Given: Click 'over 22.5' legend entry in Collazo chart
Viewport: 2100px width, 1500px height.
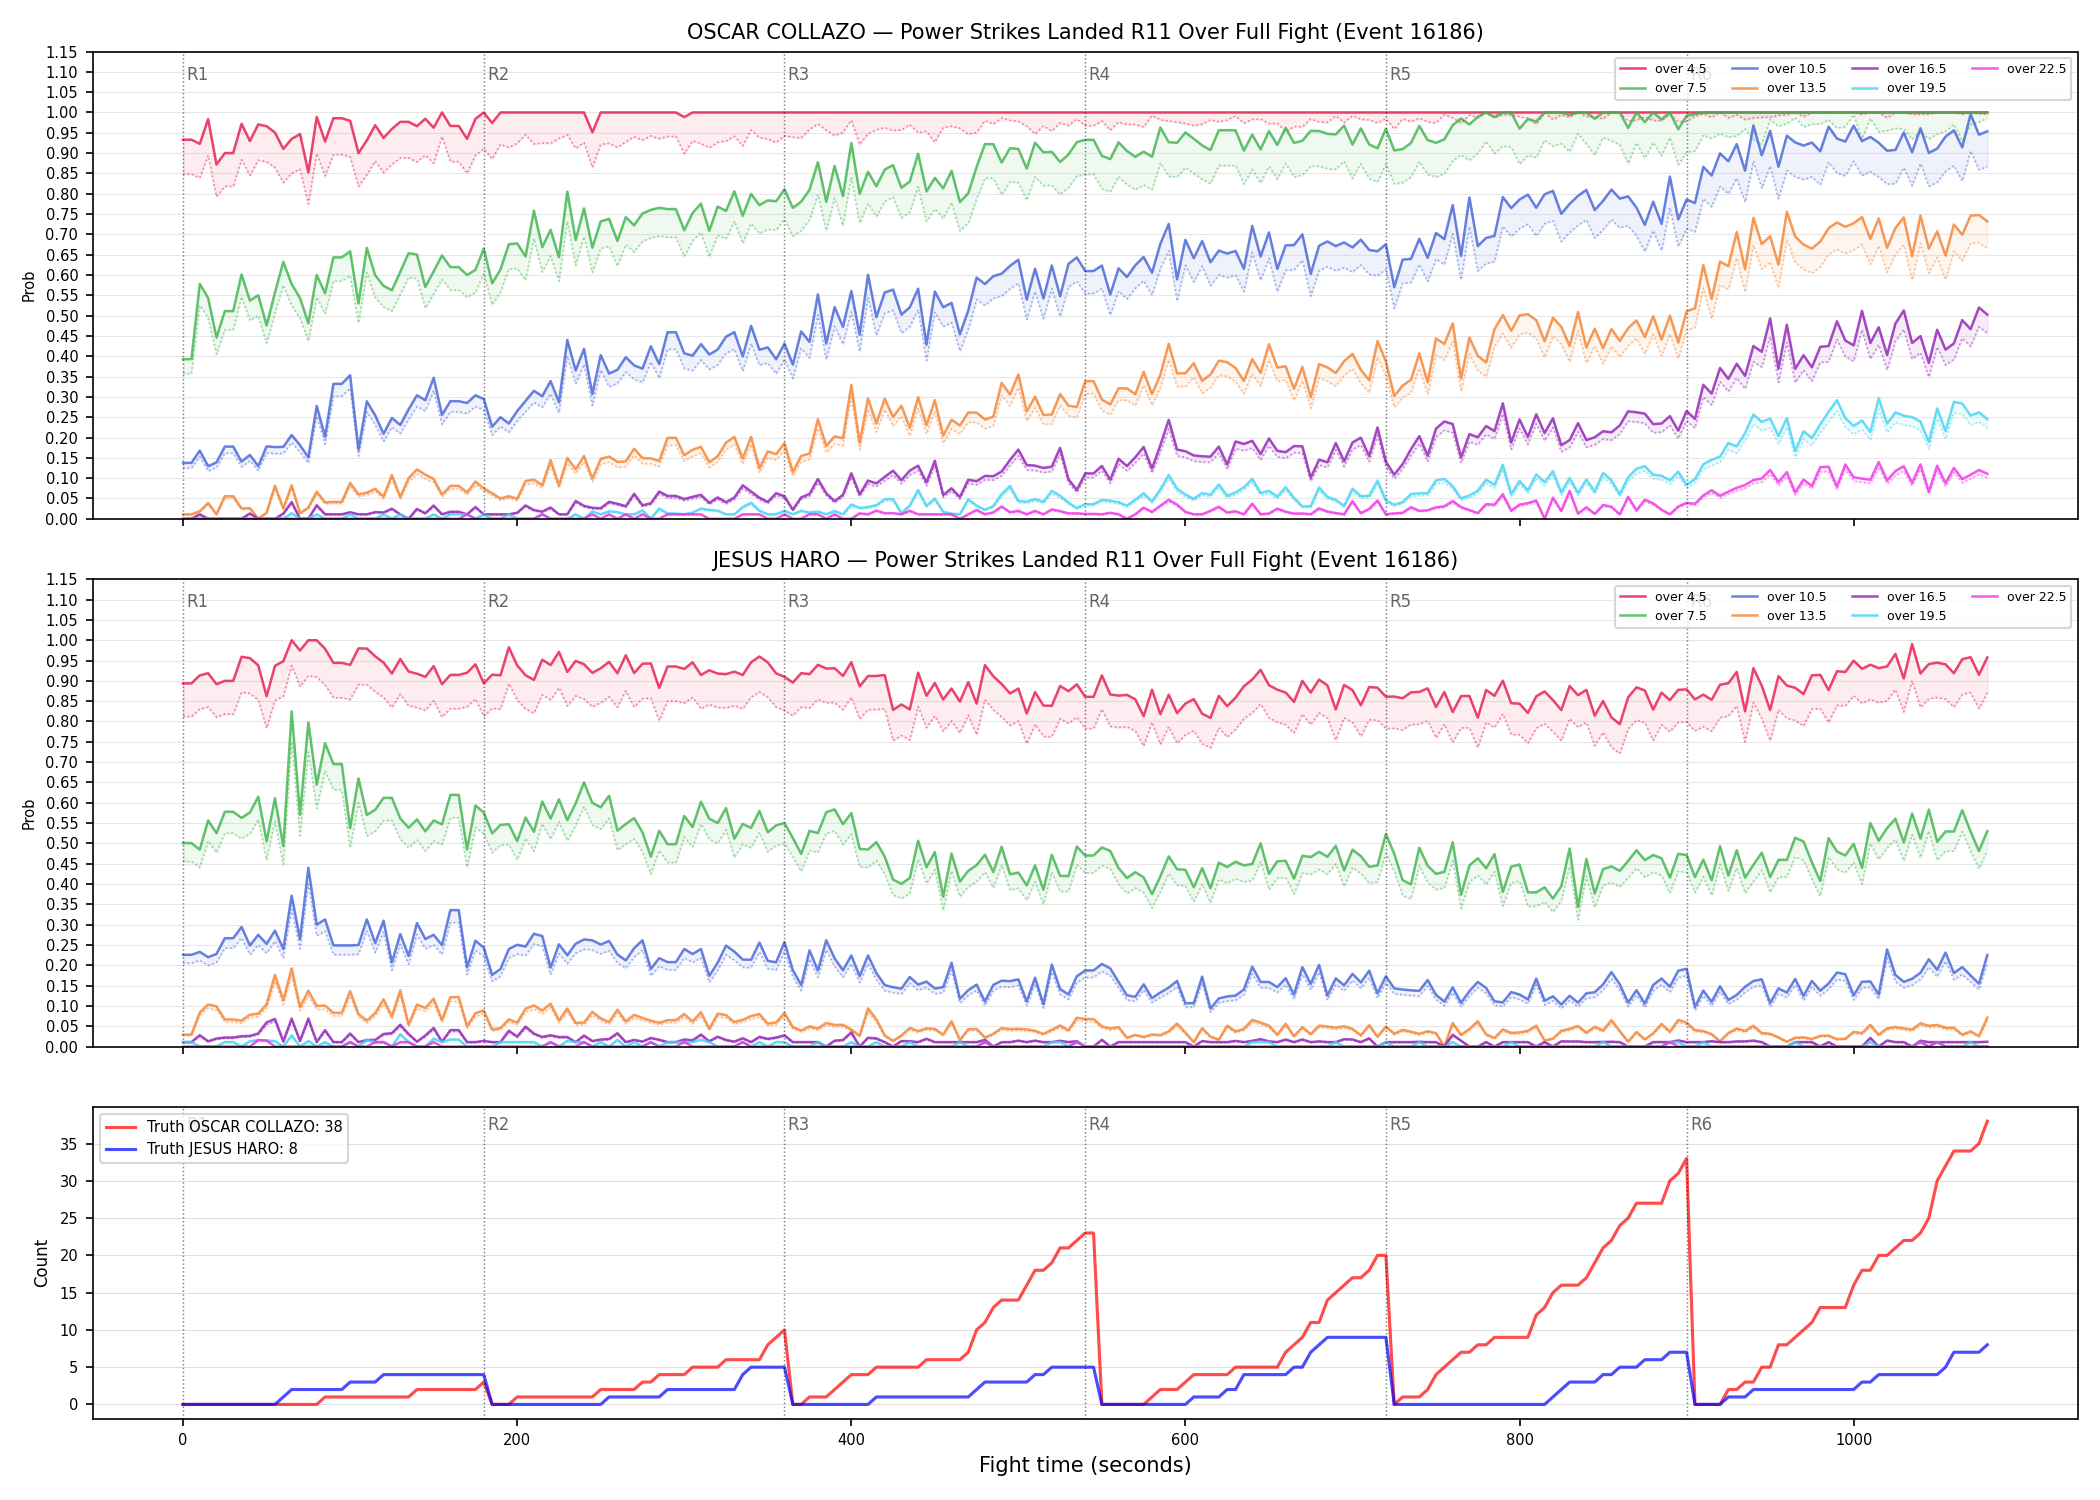Looking at the screenshot, I should coord(2019,69).
